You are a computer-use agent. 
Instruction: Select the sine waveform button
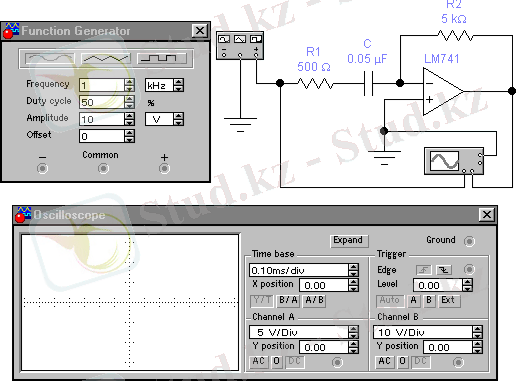tap(50, 59)
